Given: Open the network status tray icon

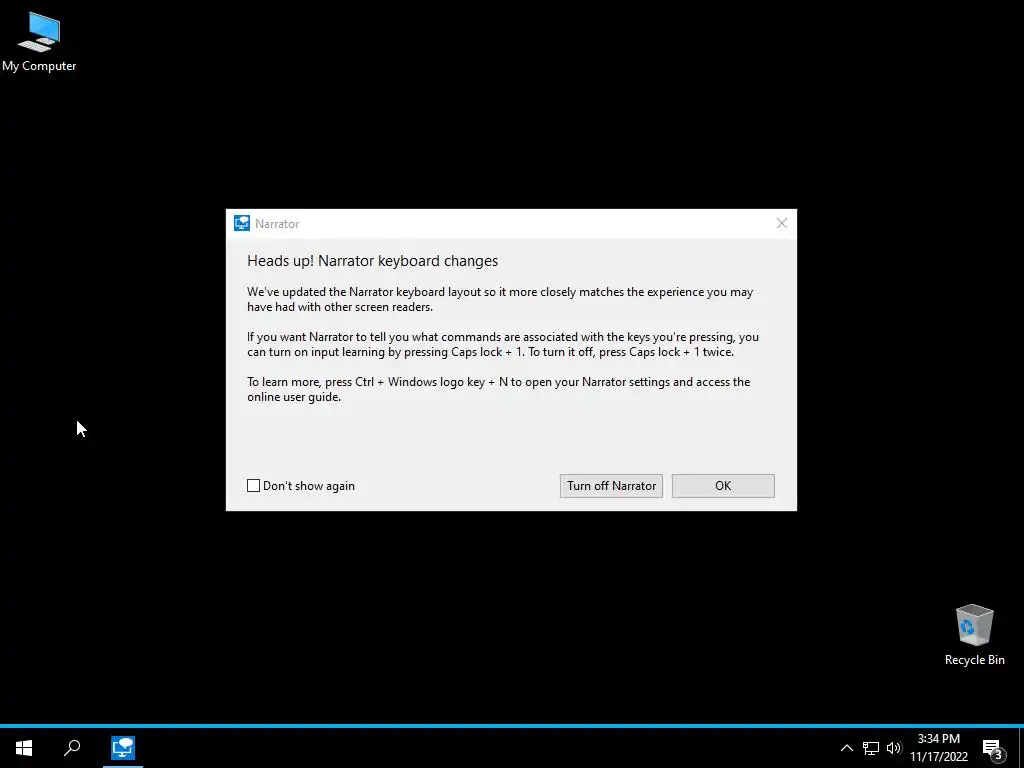Looking at the screenshot, I should (x=871, y=748).
